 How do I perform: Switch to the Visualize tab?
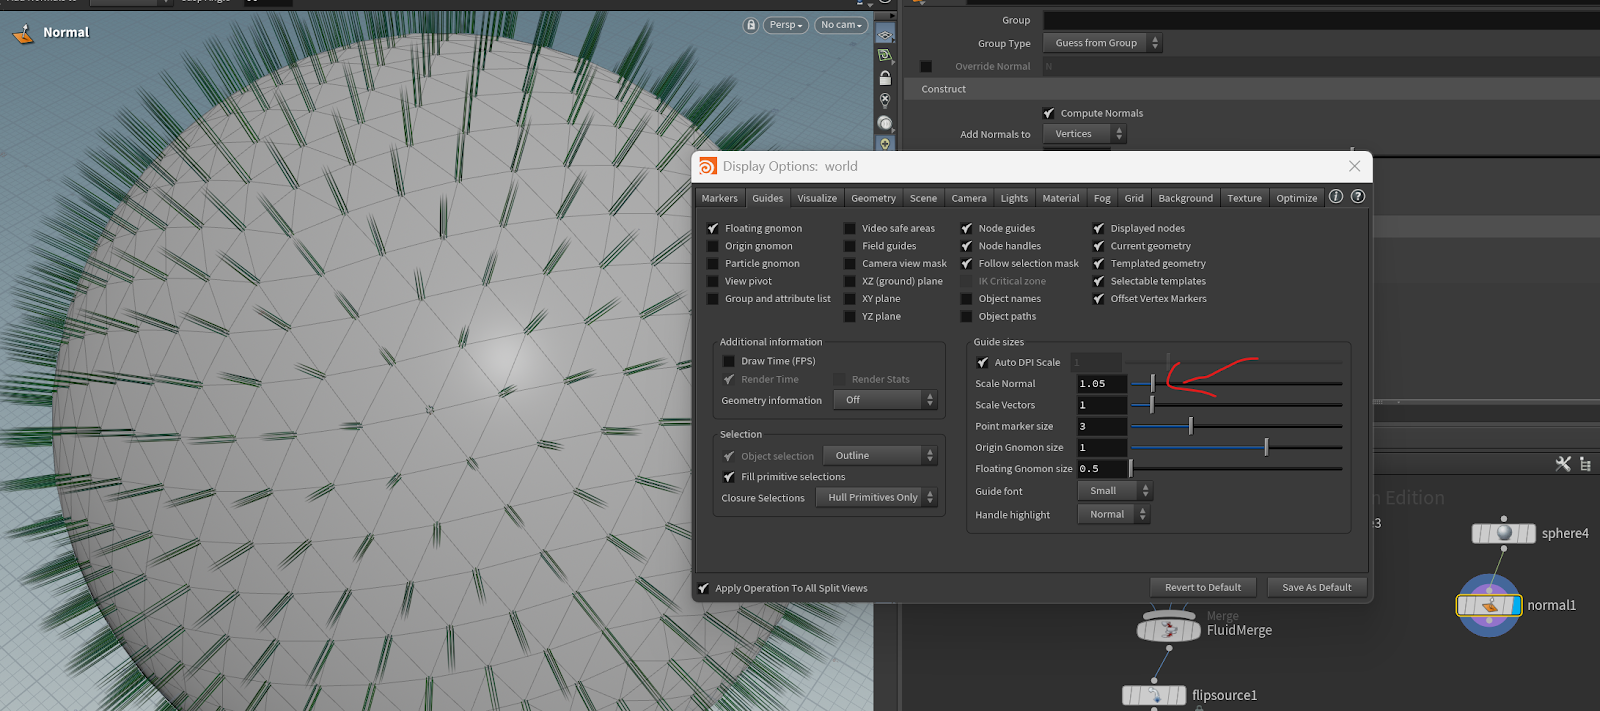817,198
